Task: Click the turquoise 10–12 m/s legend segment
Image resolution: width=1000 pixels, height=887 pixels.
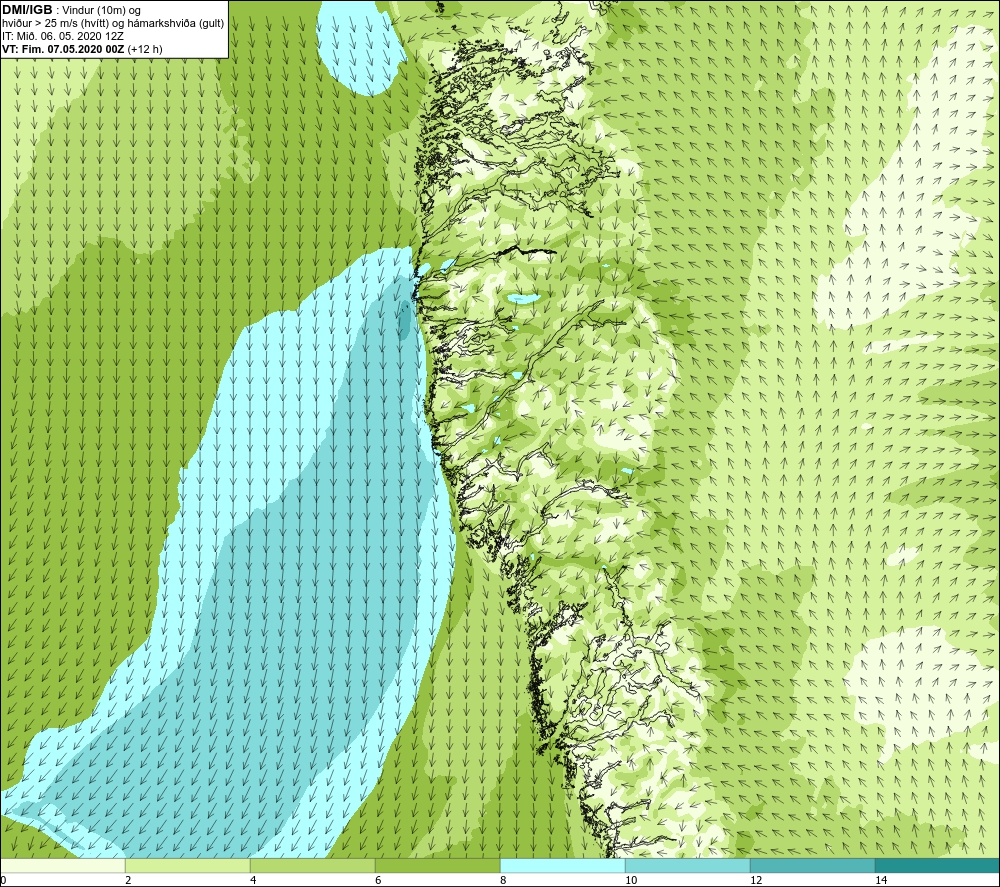Action: 688,866
